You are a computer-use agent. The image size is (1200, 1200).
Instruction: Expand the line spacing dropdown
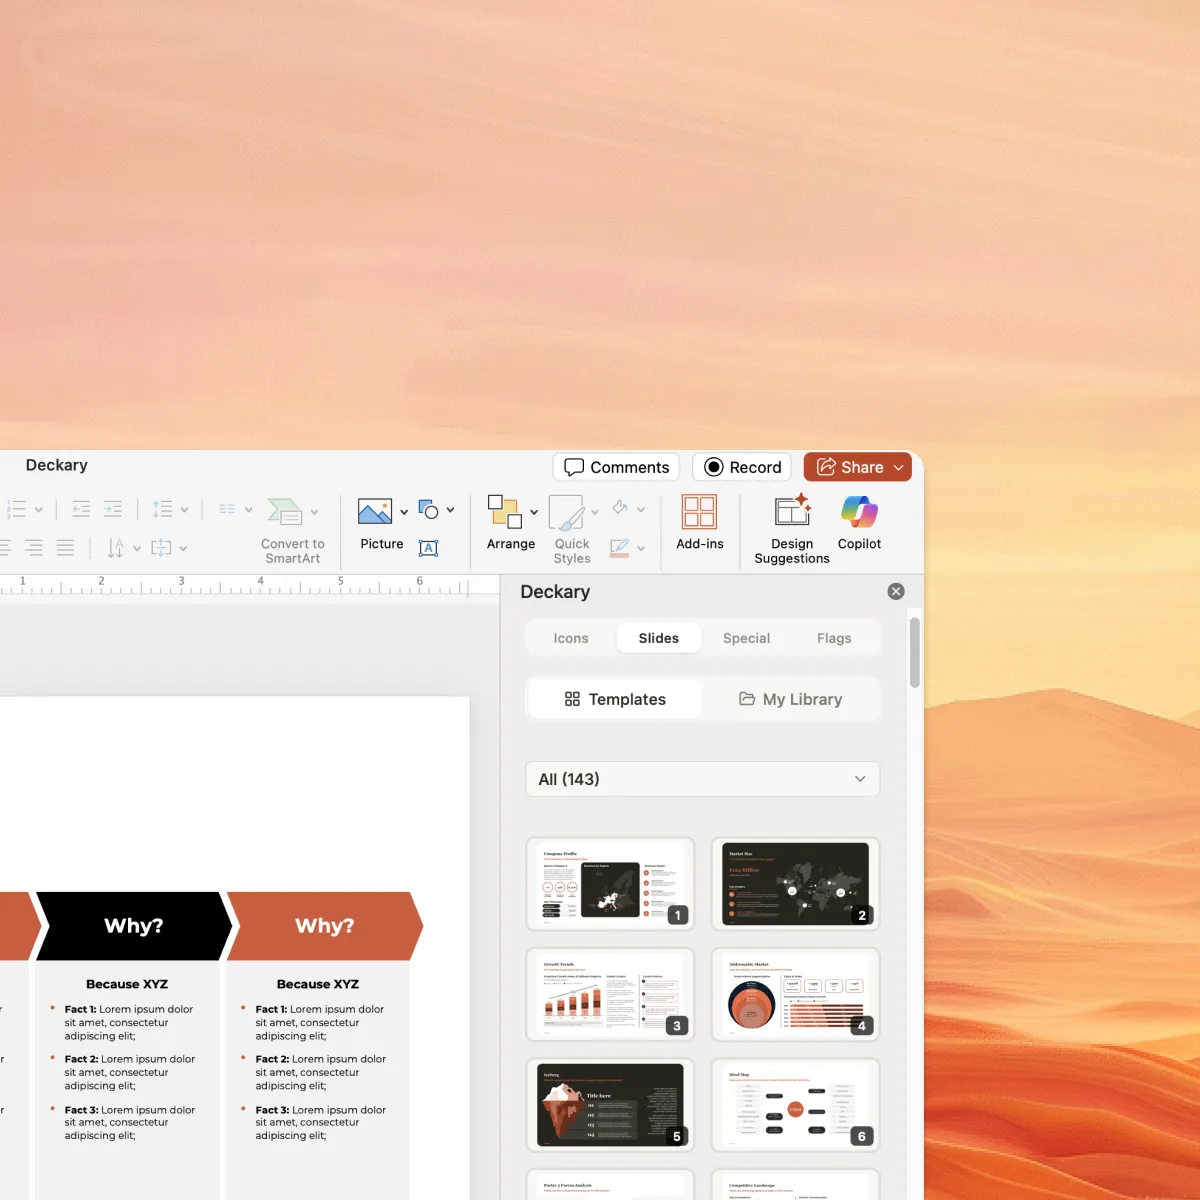[185, 509]
